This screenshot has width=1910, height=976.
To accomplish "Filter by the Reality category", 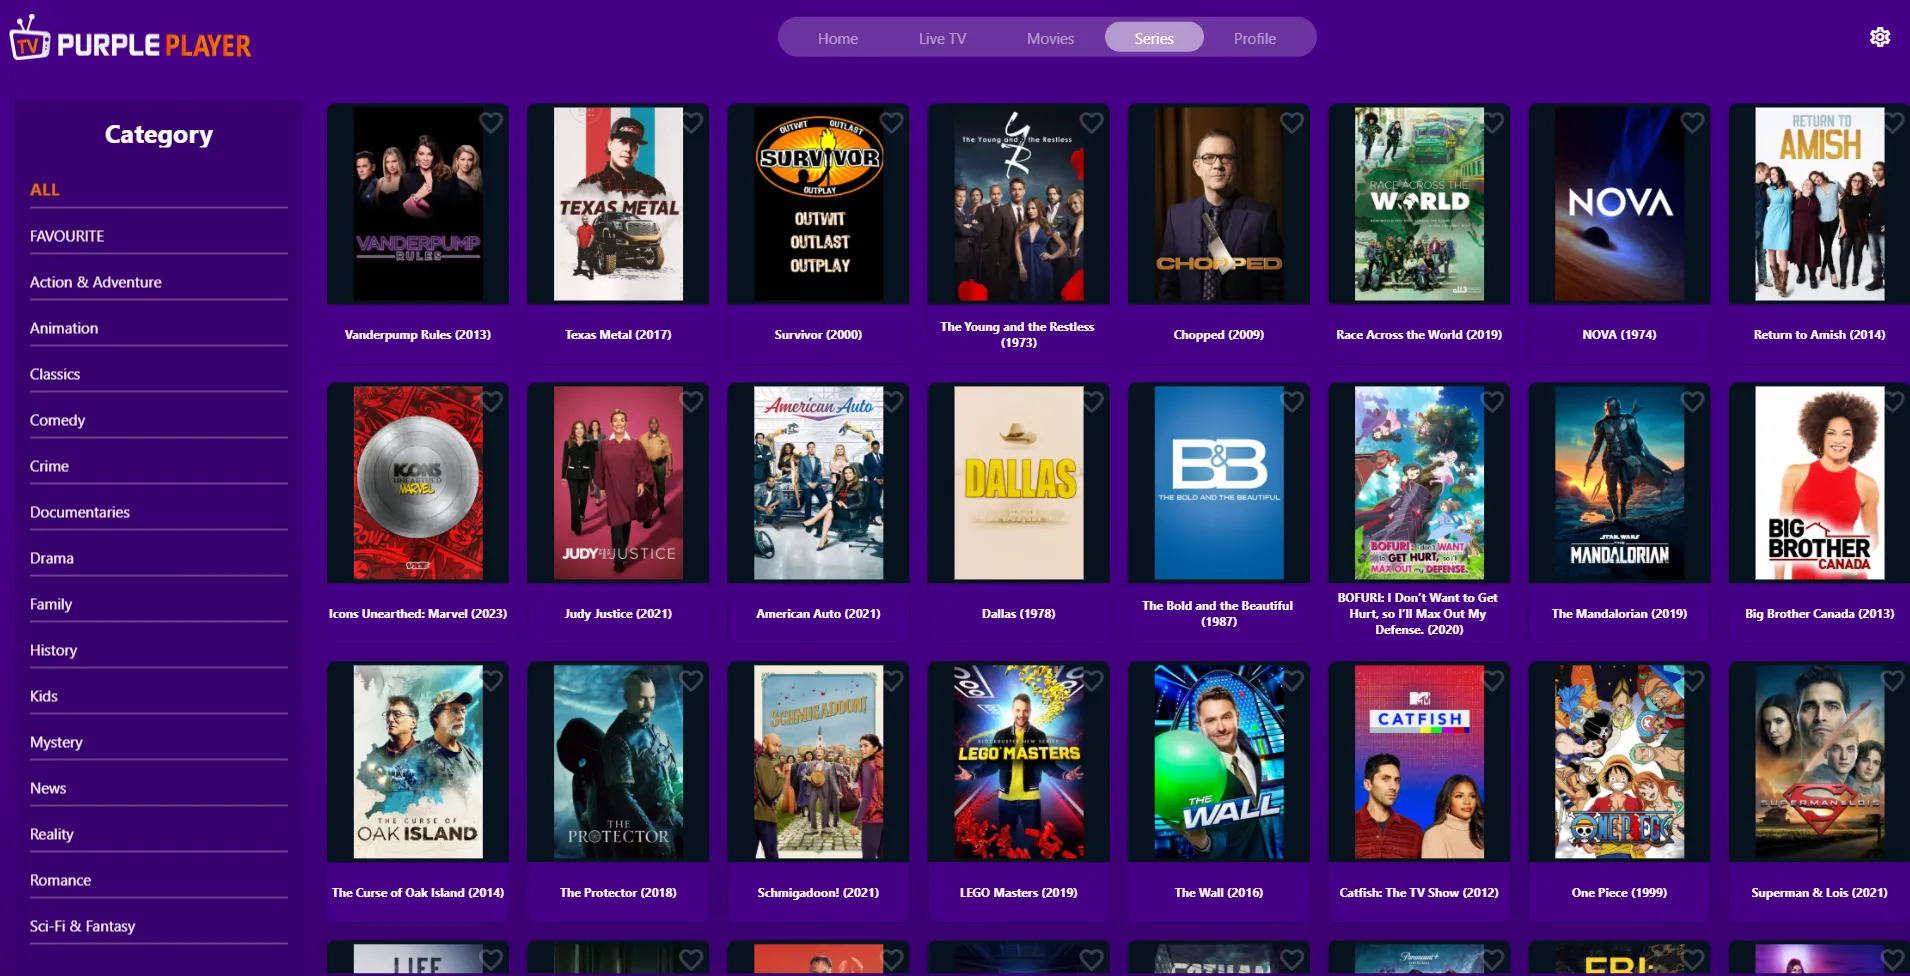I will (159, 834).
